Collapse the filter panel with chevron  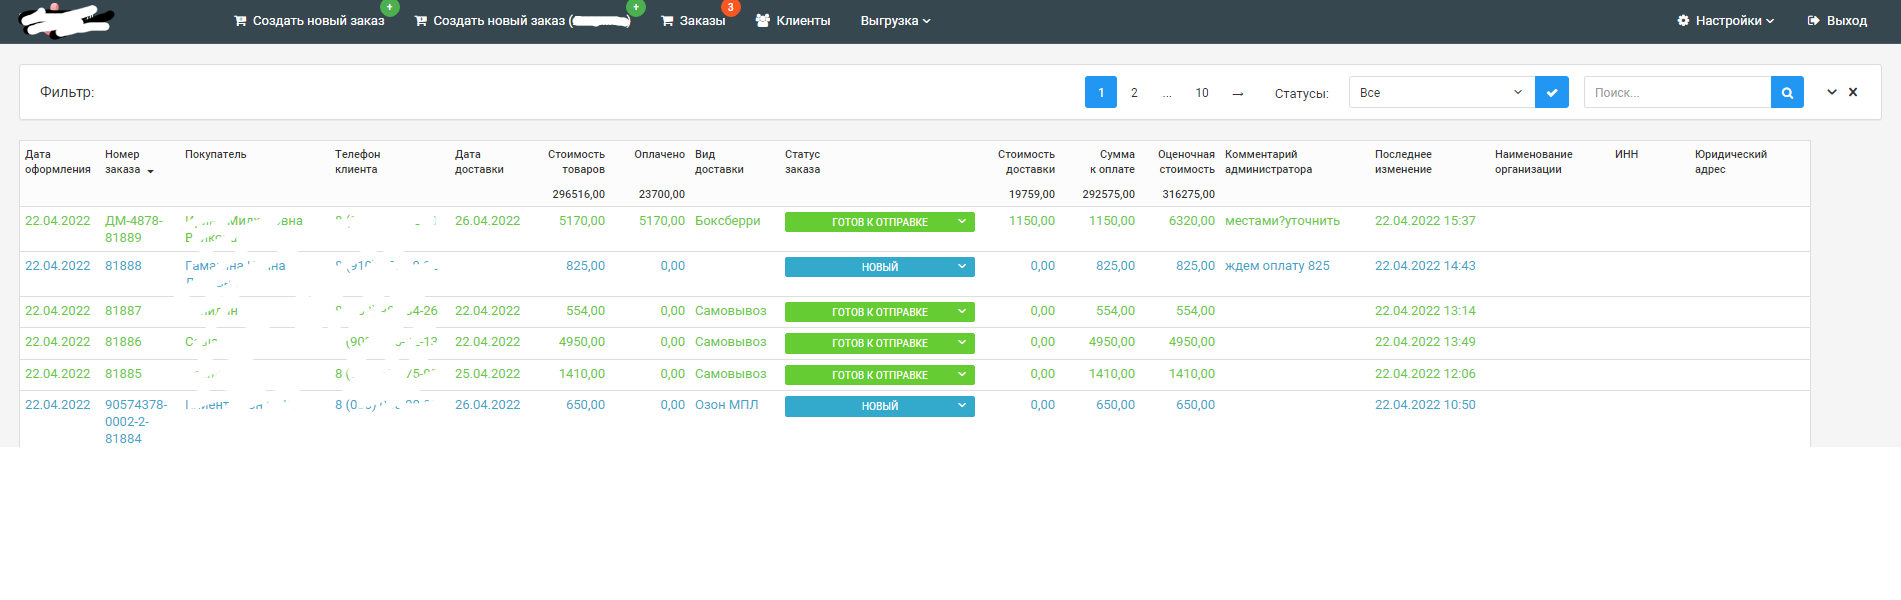tap(1832, 92)
